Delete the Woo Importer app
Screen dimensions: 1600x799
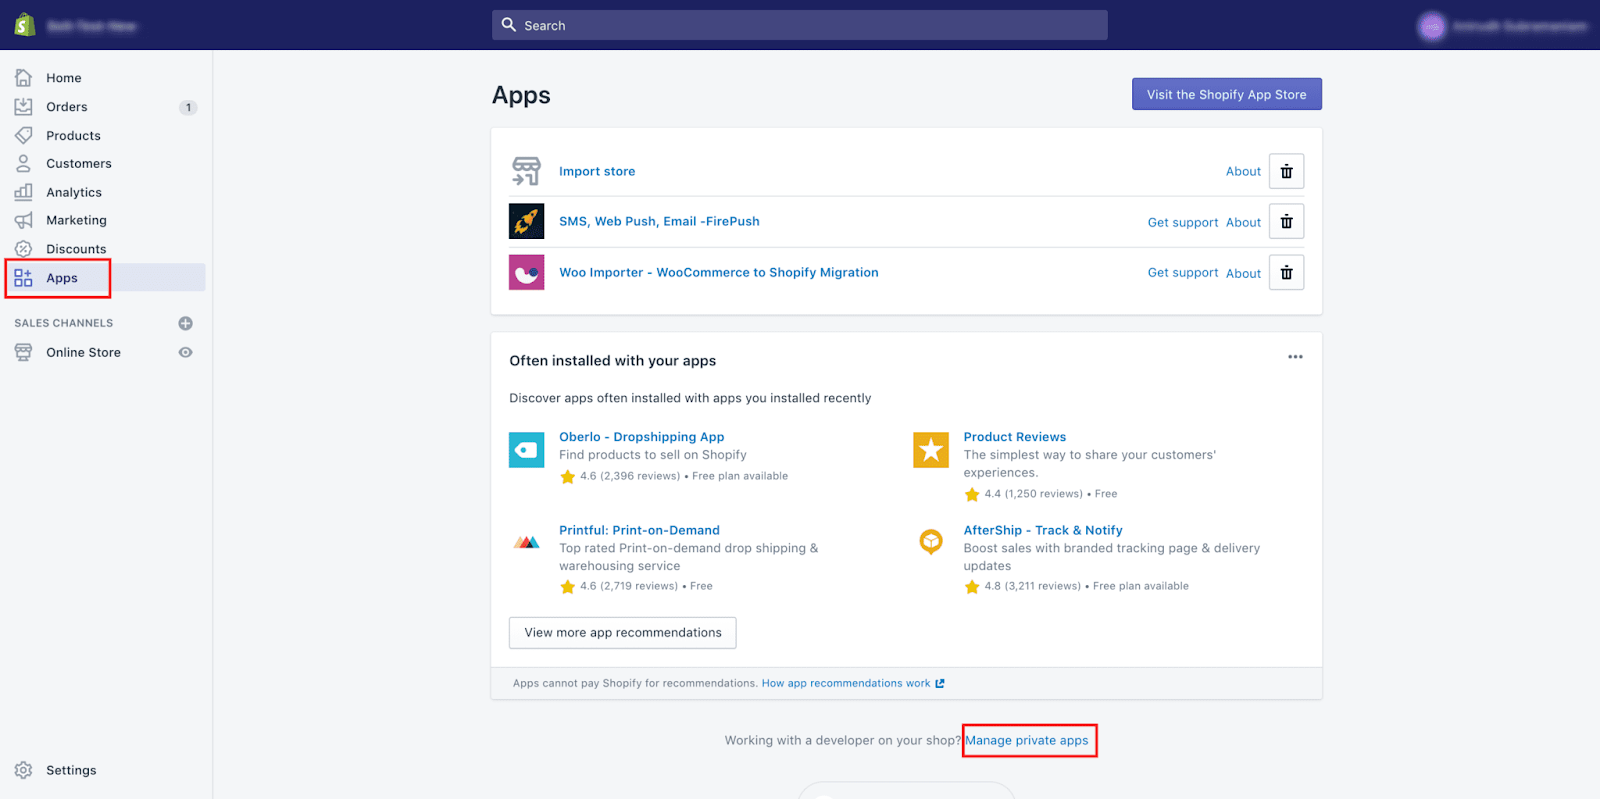click(1286, 272)
